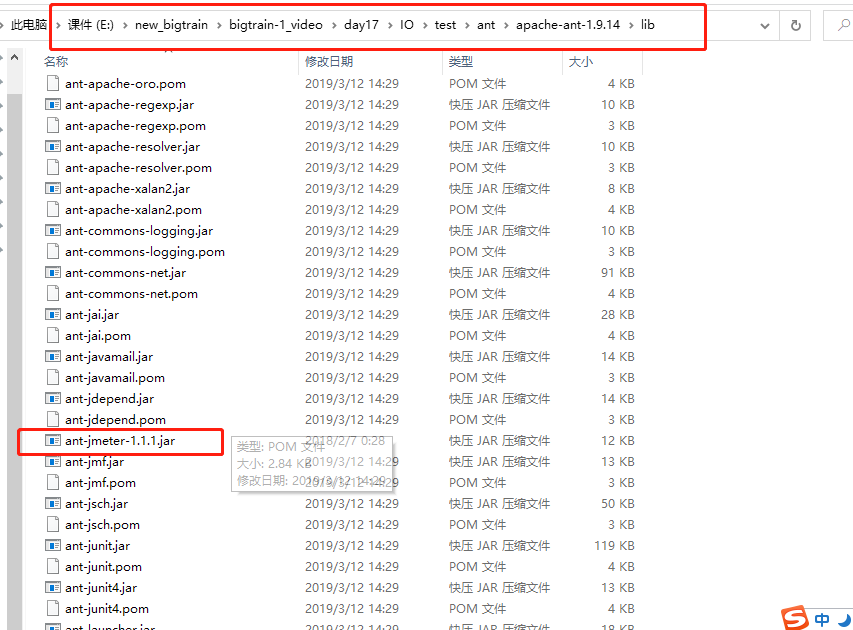
Task: Click the 28 KB size of ant-jai.jar
Action: 617,314
